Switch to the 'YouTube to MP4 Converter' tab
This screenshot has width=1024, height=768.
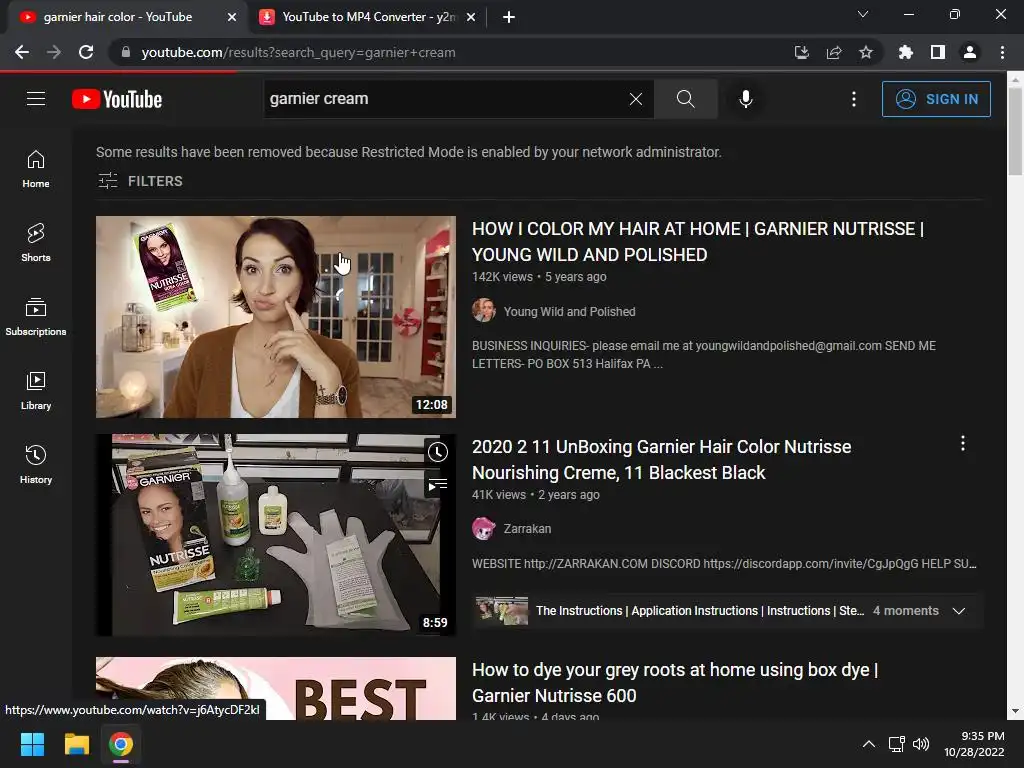click(x=369, y=17)
